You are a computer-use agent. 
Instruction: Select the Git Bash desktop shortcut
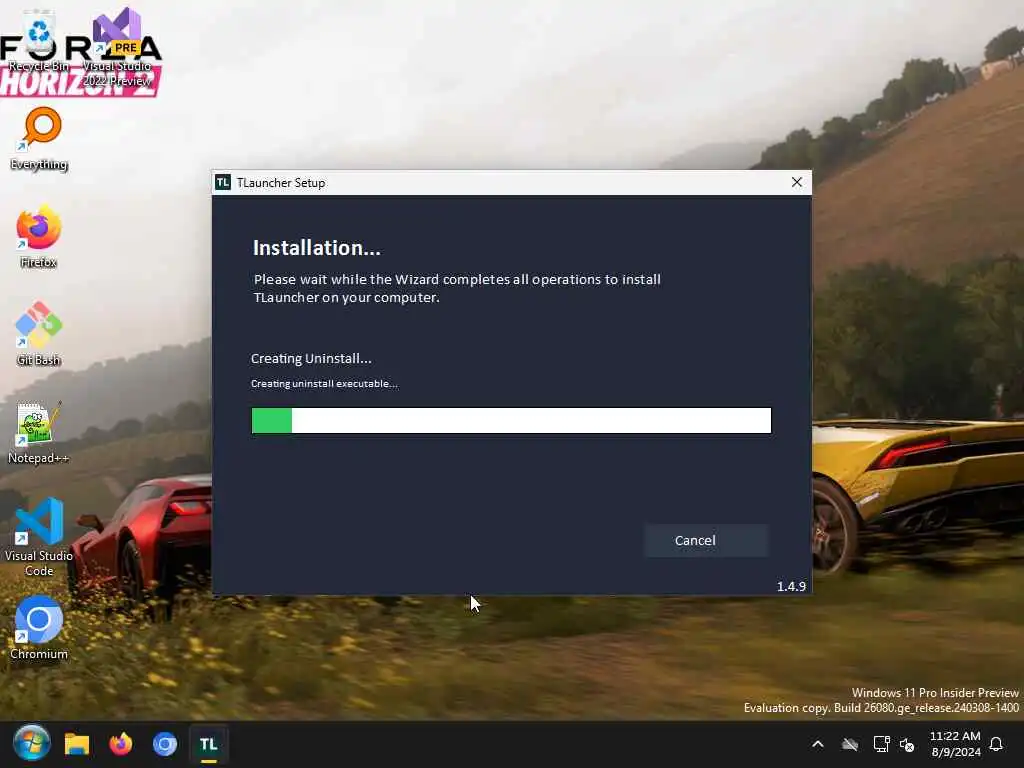coord(39,334)
